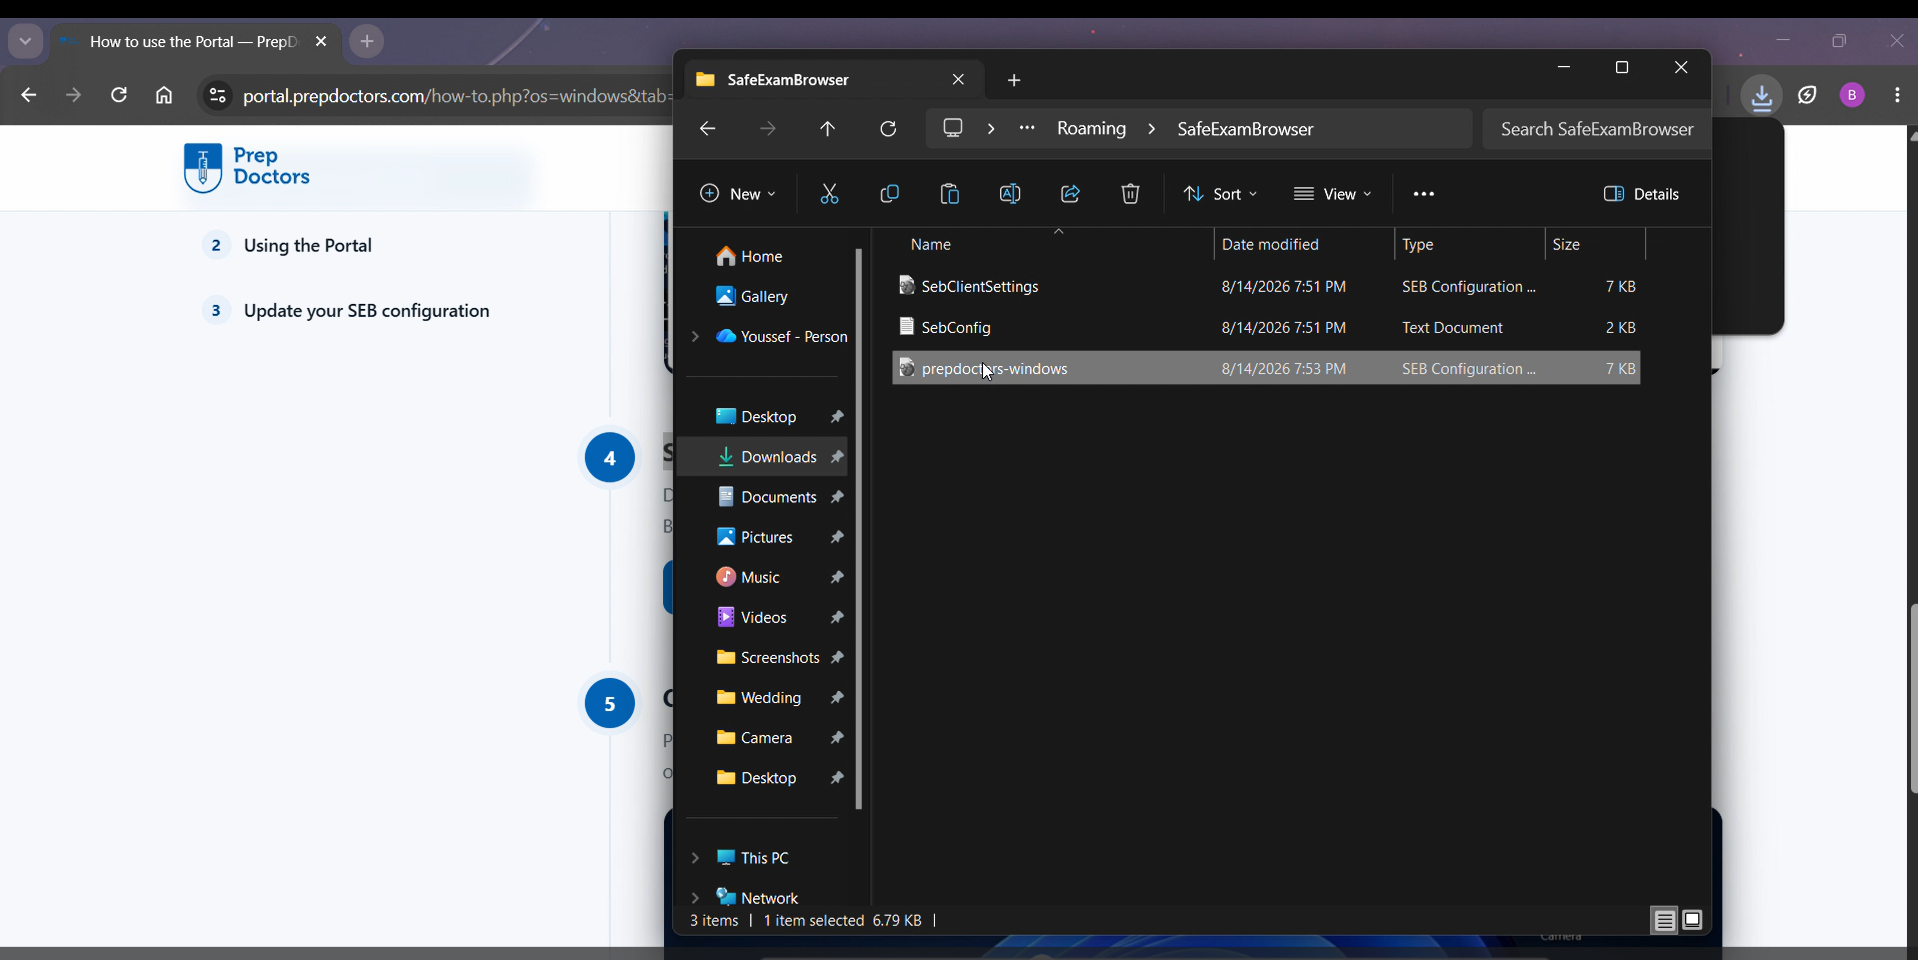Click the Search SafeExamBrowser field
Viewport: 1918px width, 960px height.
click(x=1596, y=129)
